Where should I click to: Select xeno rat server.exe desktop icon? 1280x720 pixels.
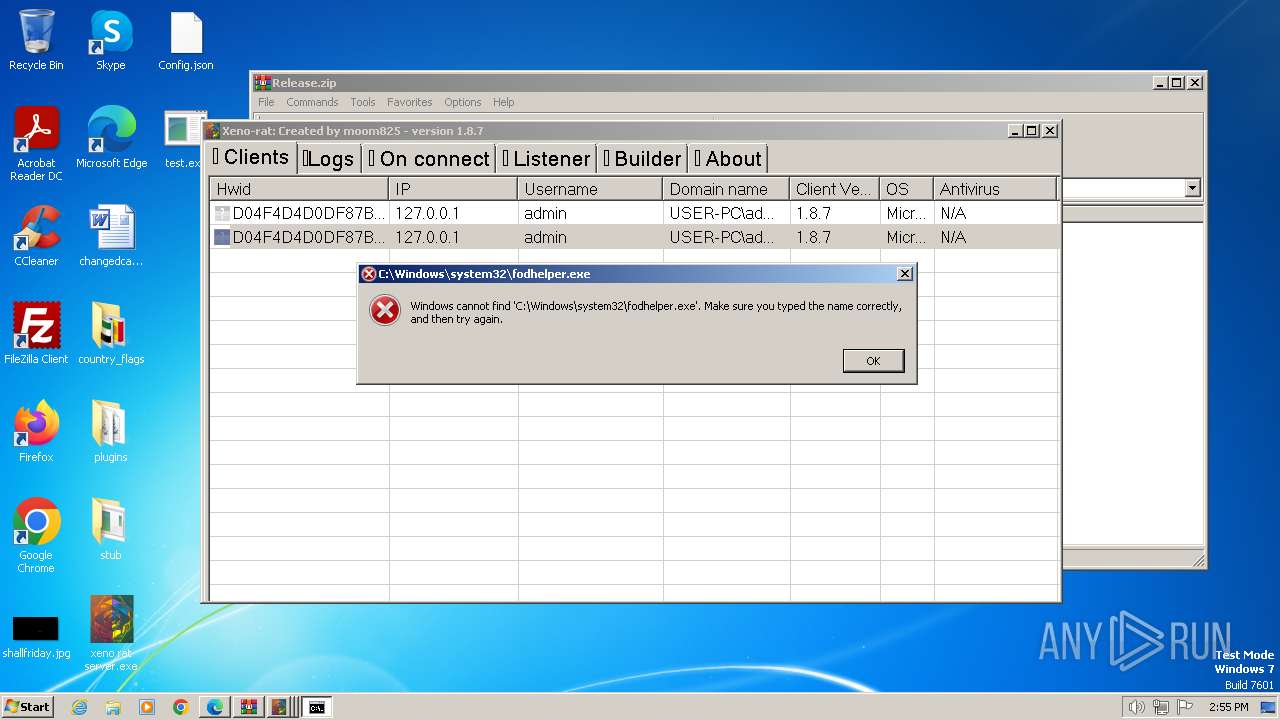tap(111, 635)
